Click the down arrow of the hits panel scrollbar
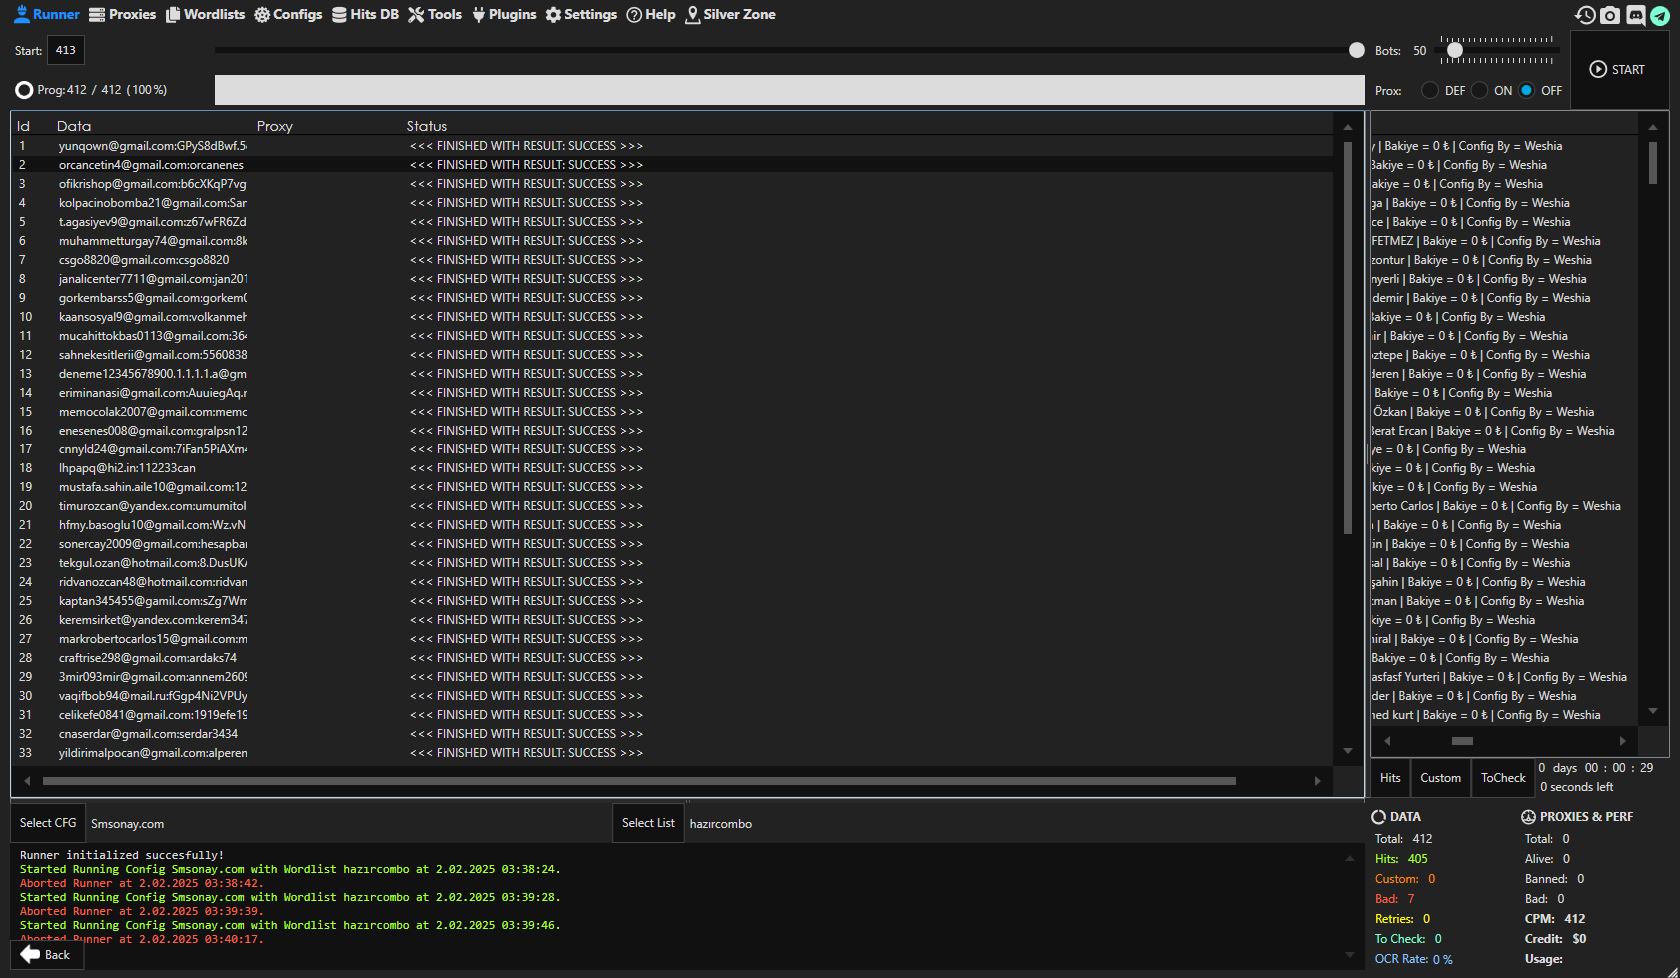The image size is (1680, 978). [1652, 711]
